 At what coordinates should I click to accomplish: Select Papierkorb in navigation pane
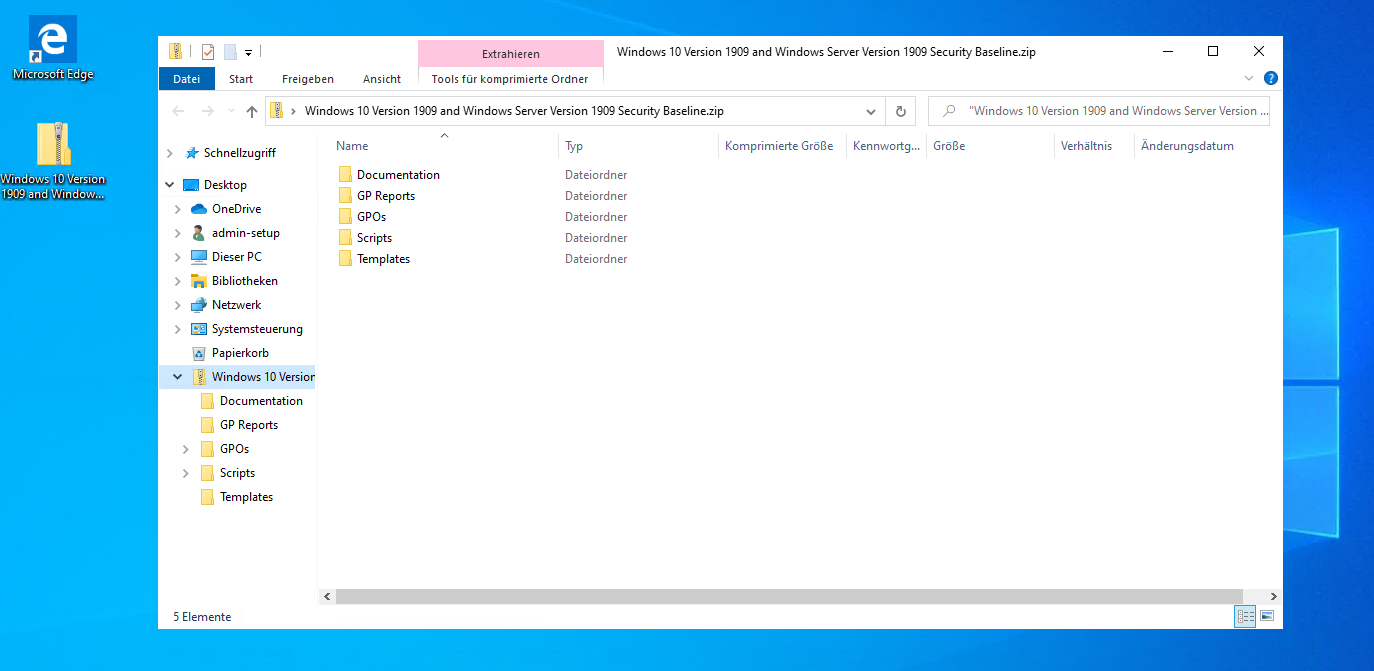click(240, 353)
